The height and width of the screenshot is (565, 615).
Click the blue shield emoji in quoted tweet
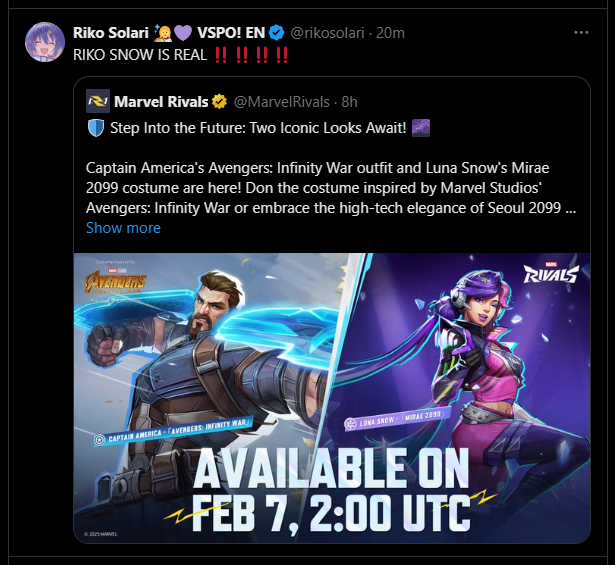click(x=96, y=128)
